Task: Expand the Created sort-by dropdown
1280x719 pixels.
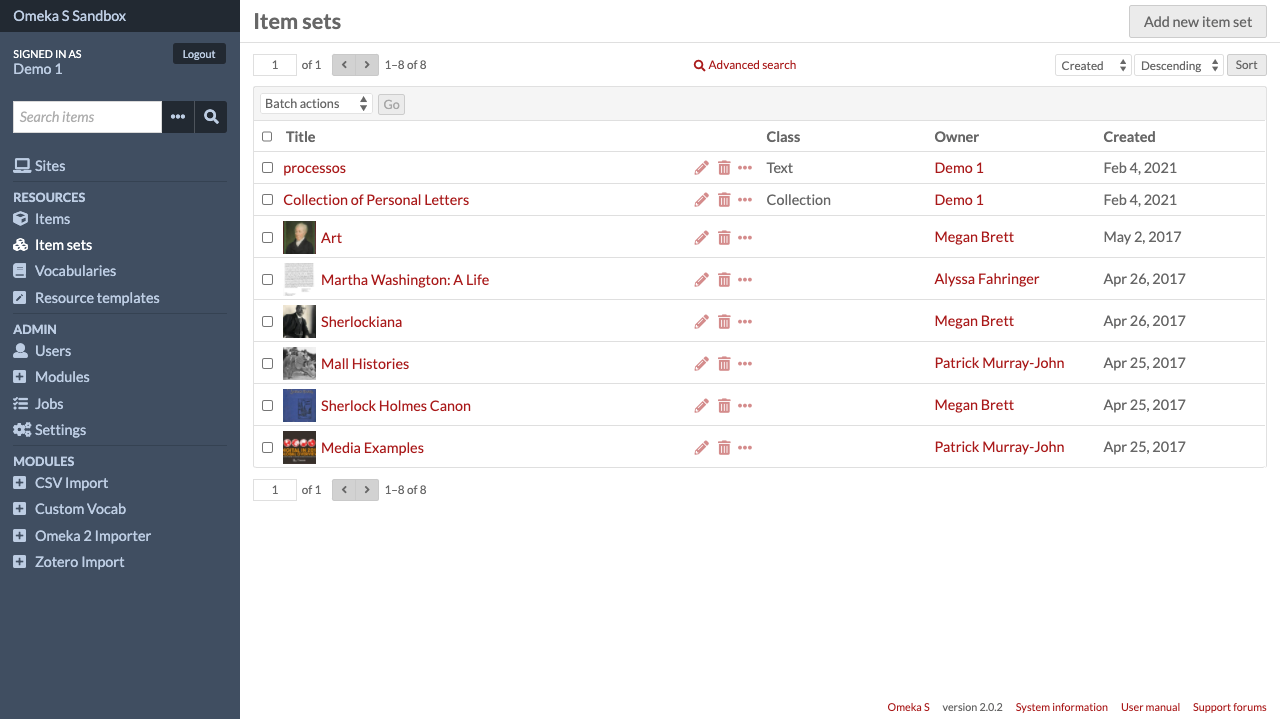Action: click(x=1093, y=65)
